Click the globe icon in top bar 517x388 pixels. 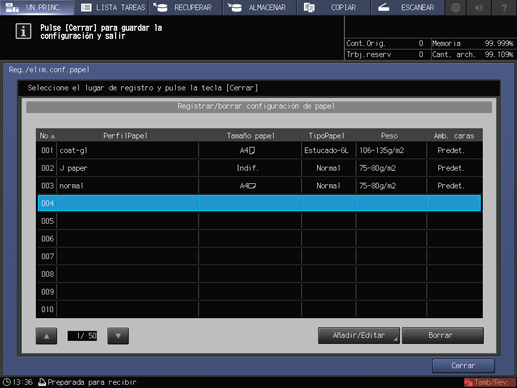click(456, 7)
